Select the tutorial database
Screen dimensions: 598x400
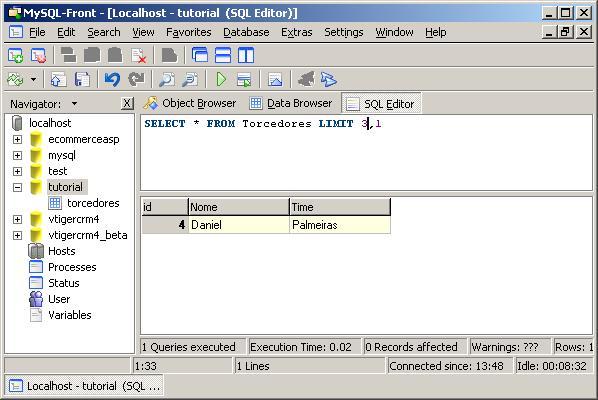pyautogui.click(x=65, y=187)
